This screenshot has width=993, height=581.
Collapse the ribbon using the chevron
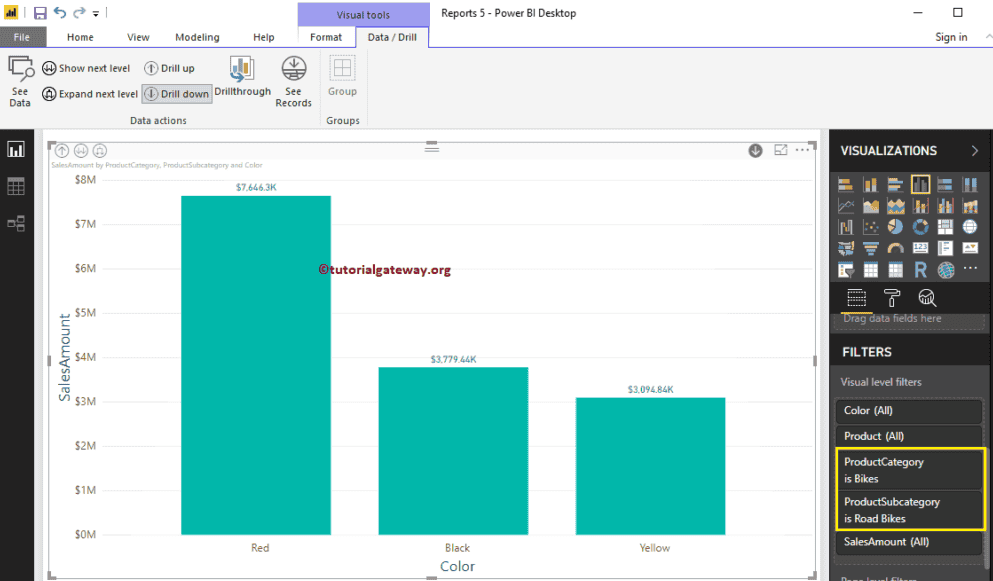pos(987,37)
